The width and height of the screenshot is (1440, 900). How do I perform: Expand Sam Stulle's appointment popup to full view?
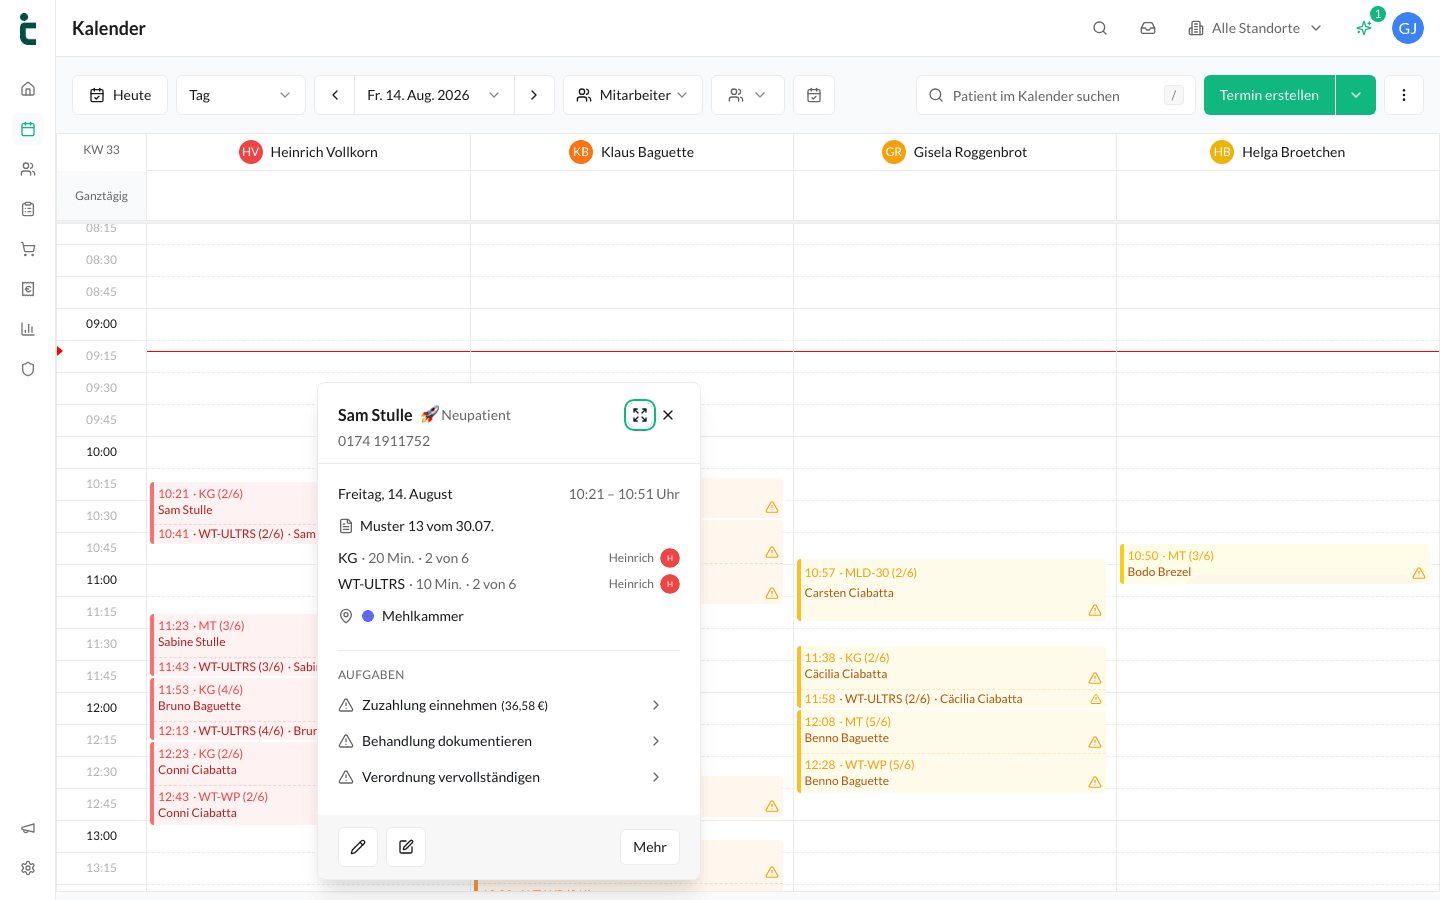640,415
